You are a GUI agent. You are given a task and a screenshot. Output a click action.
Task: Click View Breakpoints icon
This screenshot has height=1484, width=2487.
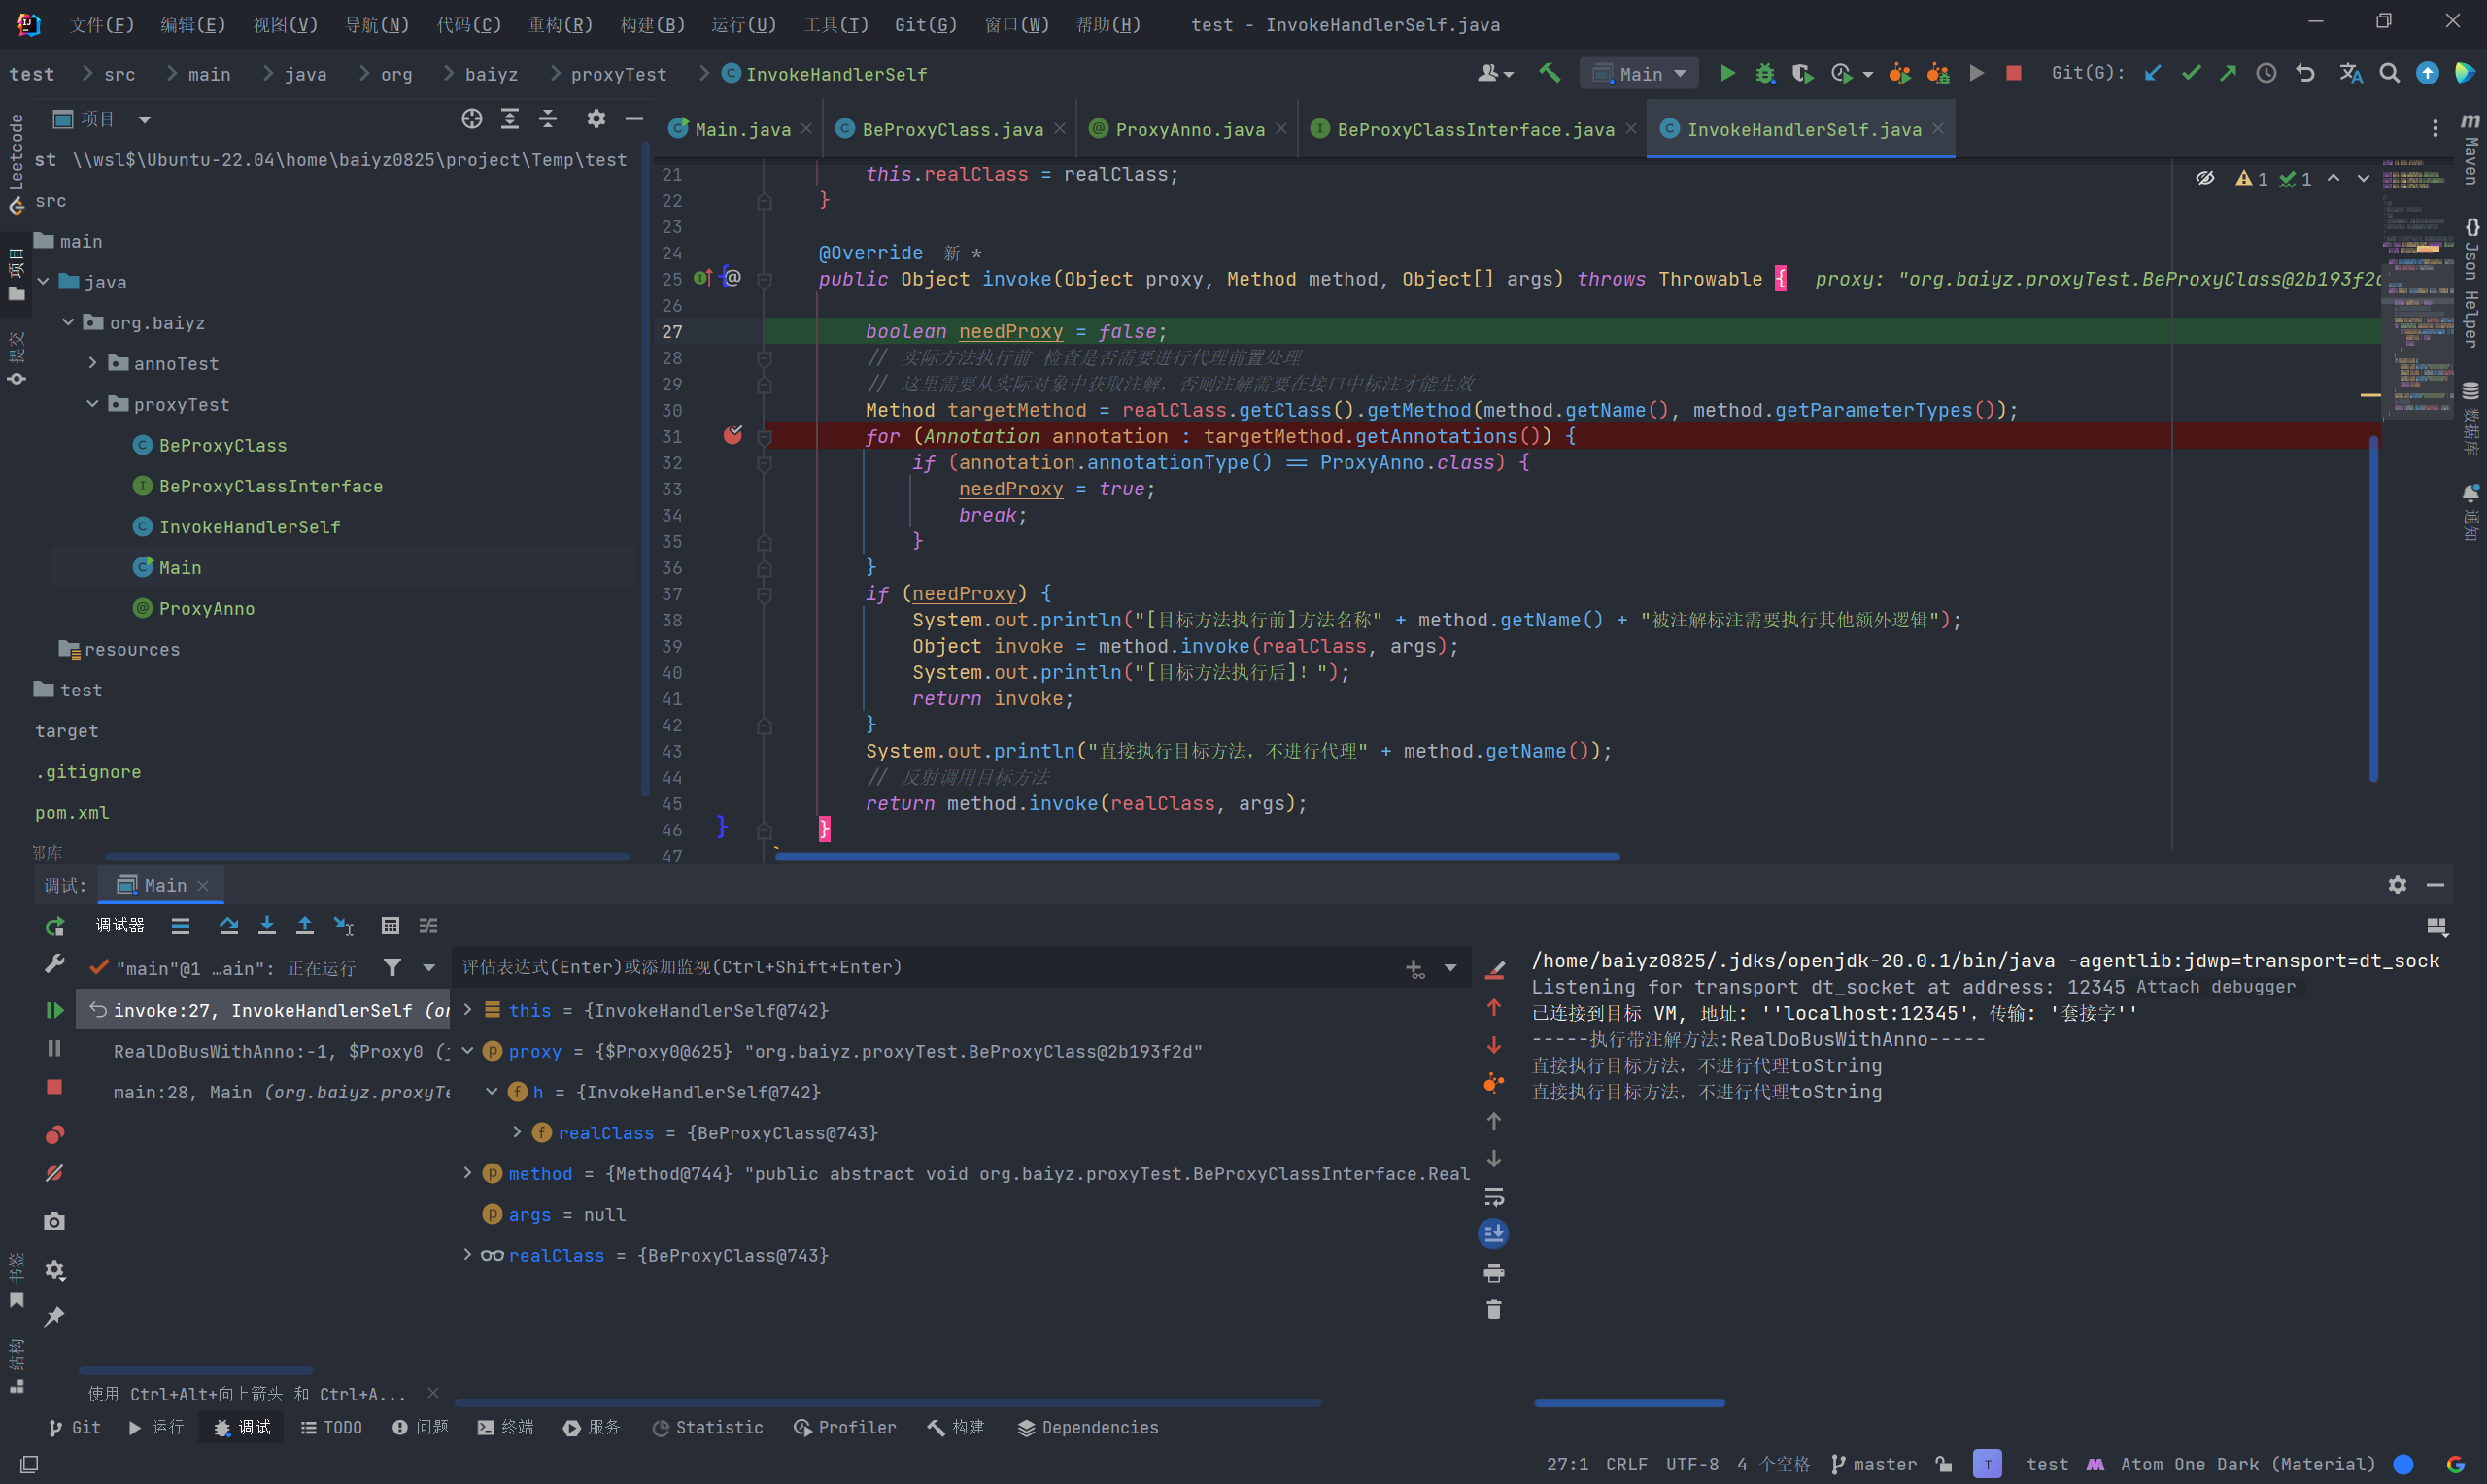coord(55,1134)
